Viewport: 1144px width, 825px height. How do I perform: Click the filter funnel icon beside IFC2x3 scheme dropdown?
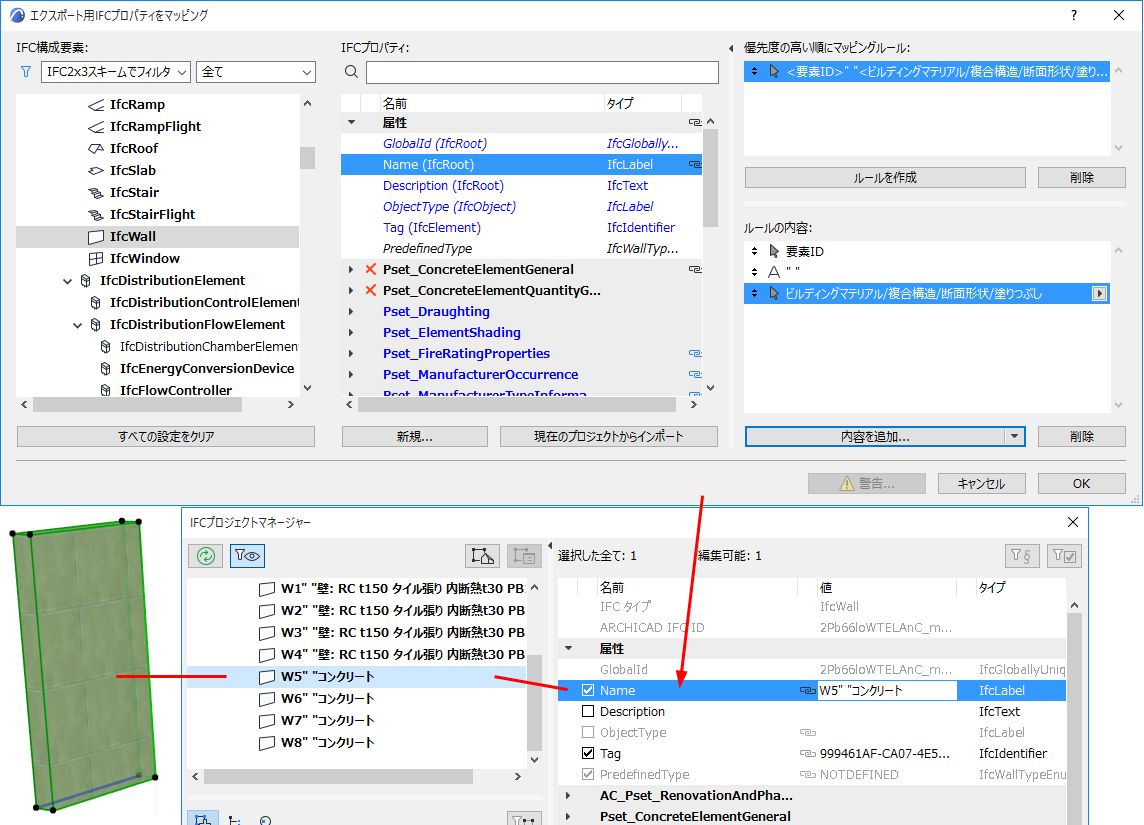(26, 71)
